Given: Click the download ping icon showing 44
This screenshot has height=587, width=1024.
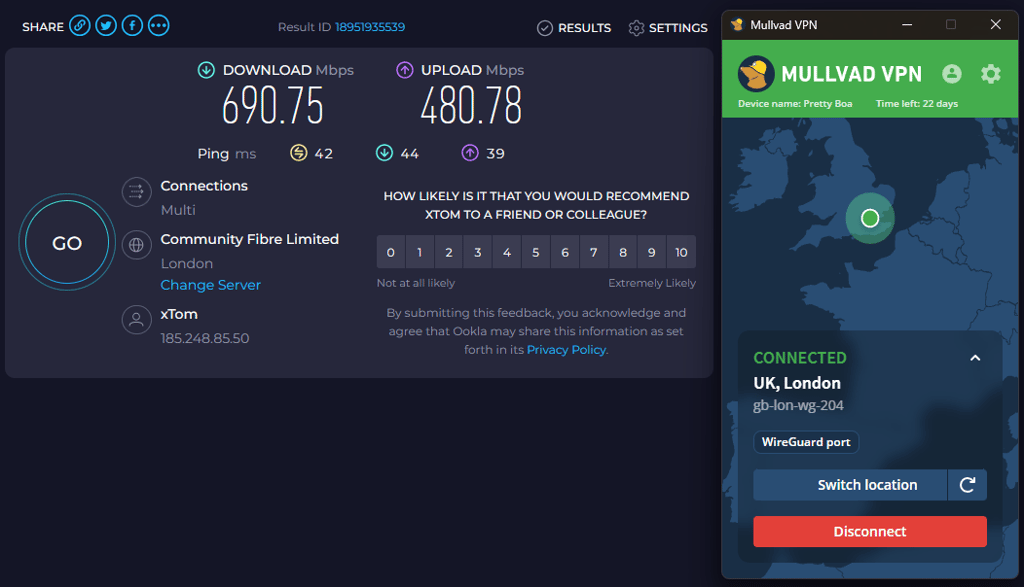Looking at the screenshot, I should click(385, 153).
